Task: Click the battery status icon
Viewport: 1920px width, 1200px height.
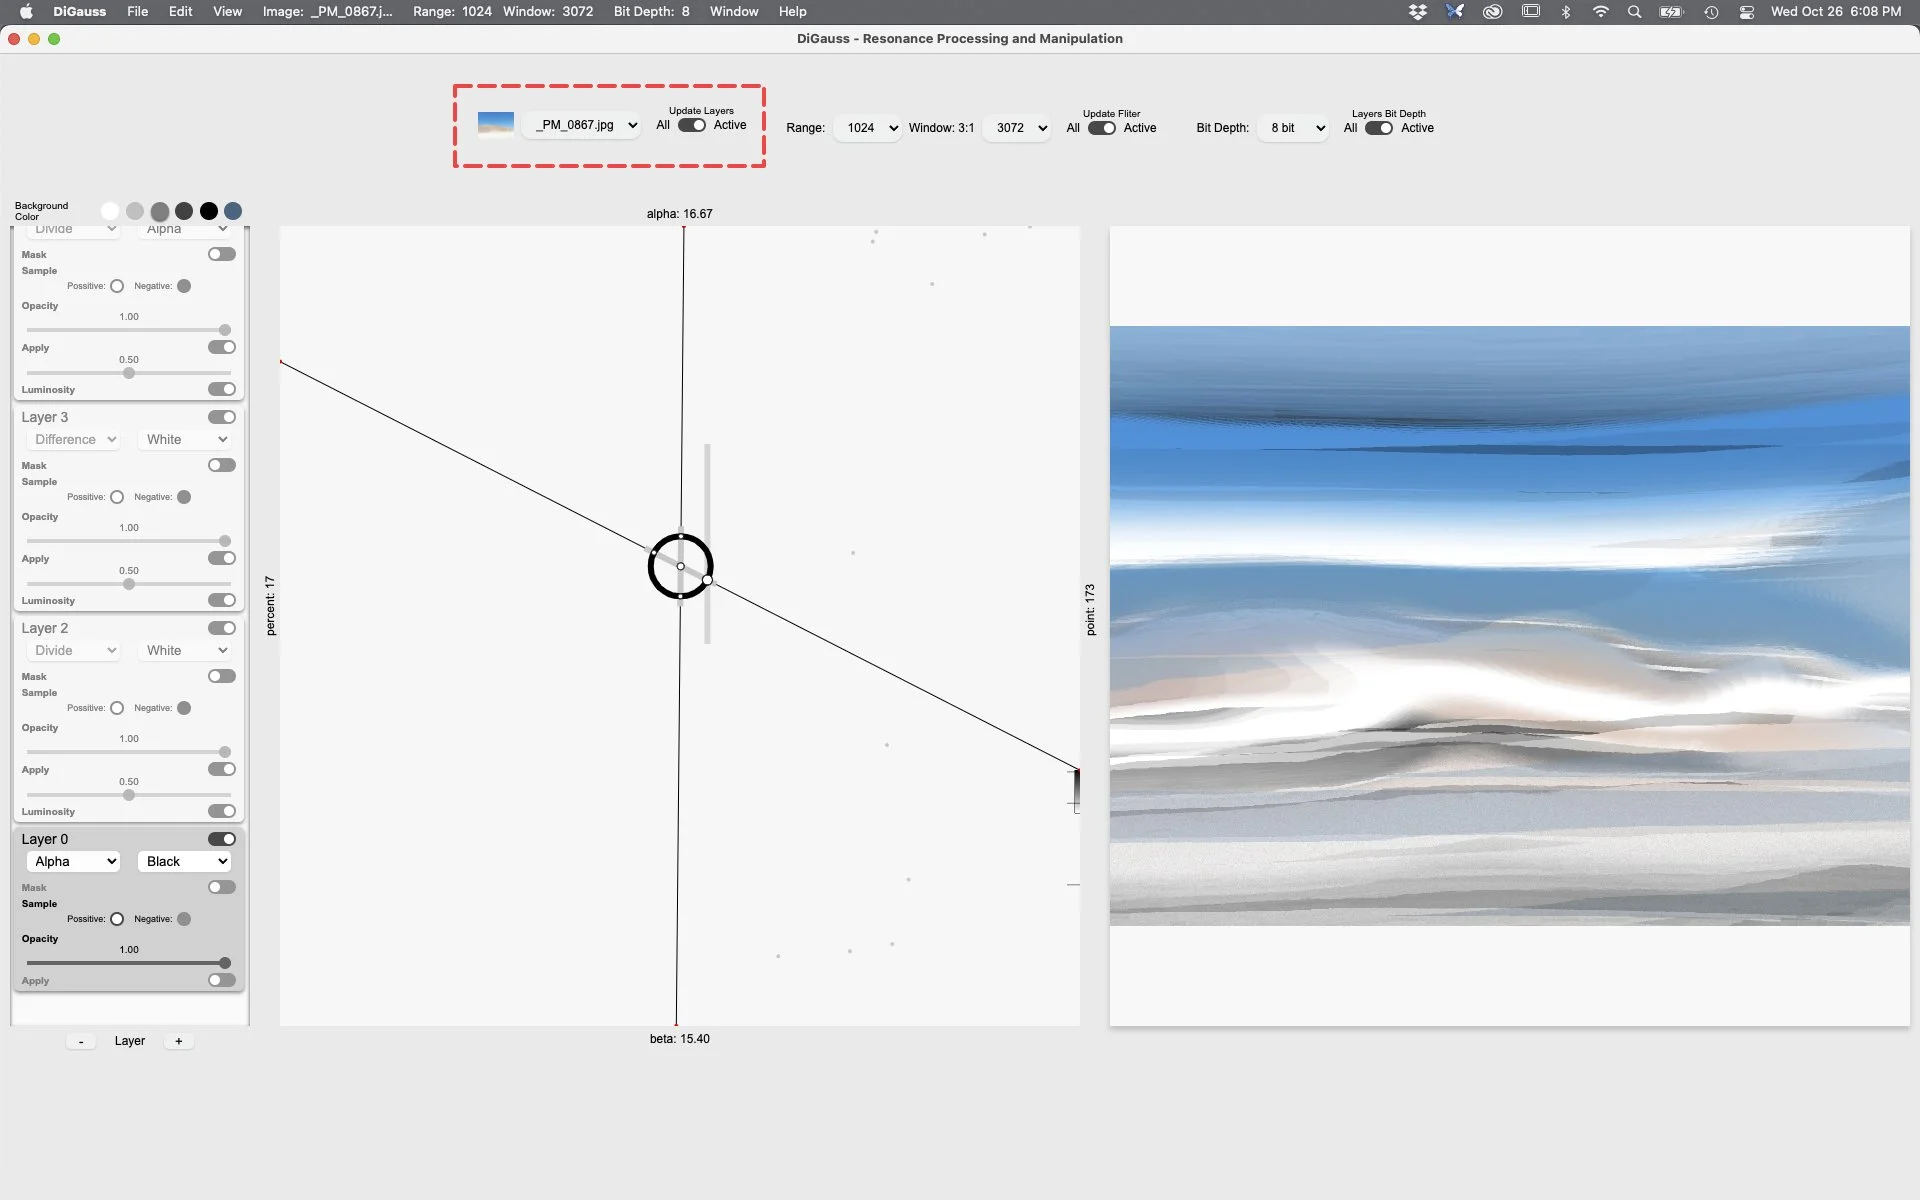Action: click(1671, 12)
